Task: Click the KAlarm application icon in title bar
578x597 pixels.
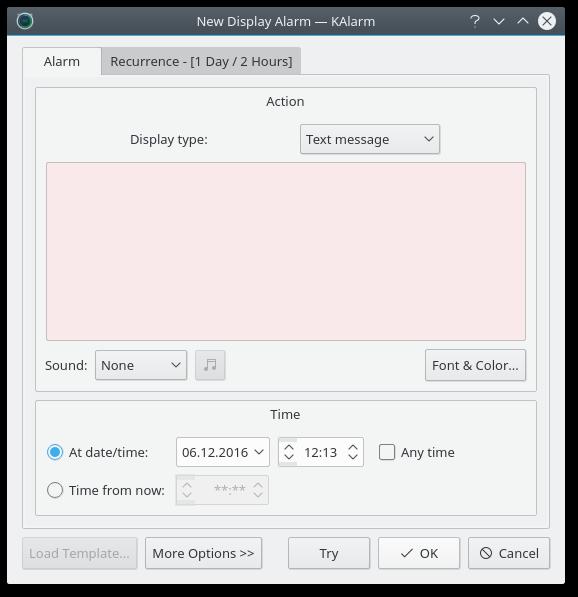Action: click(x=25, y=21)
